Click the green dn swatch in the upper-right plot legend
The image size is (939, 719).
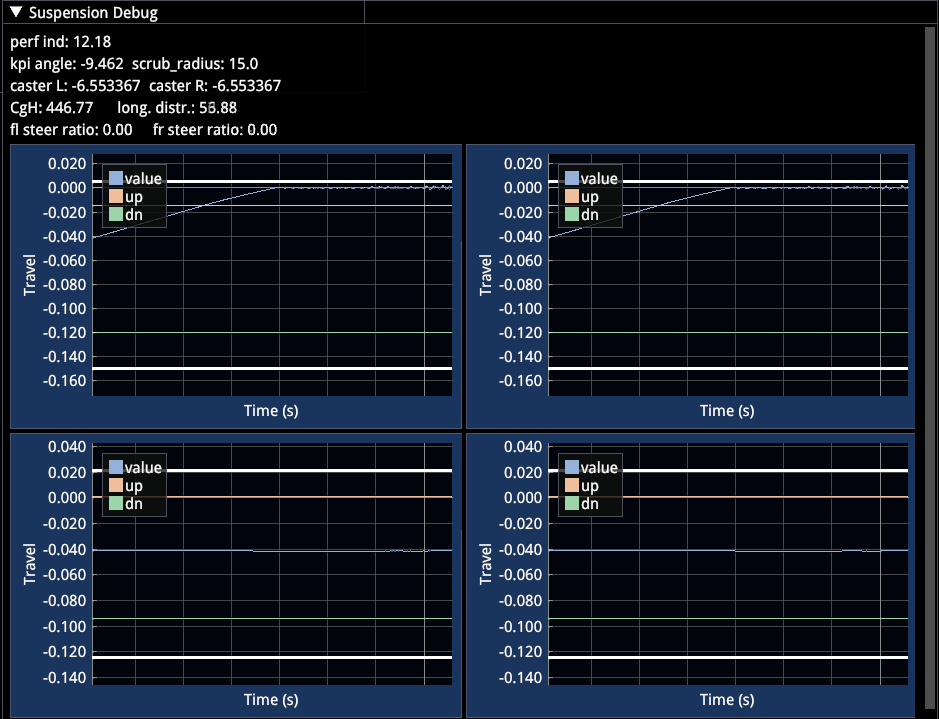[572, 214]
